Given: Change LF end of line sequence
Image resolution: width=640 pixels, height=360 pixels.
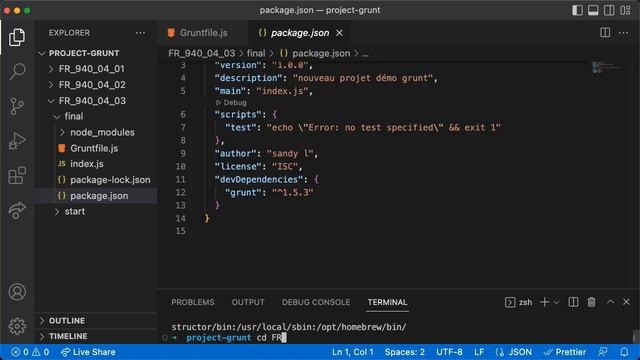Looking at the screenshot, I should click(479, 352).
